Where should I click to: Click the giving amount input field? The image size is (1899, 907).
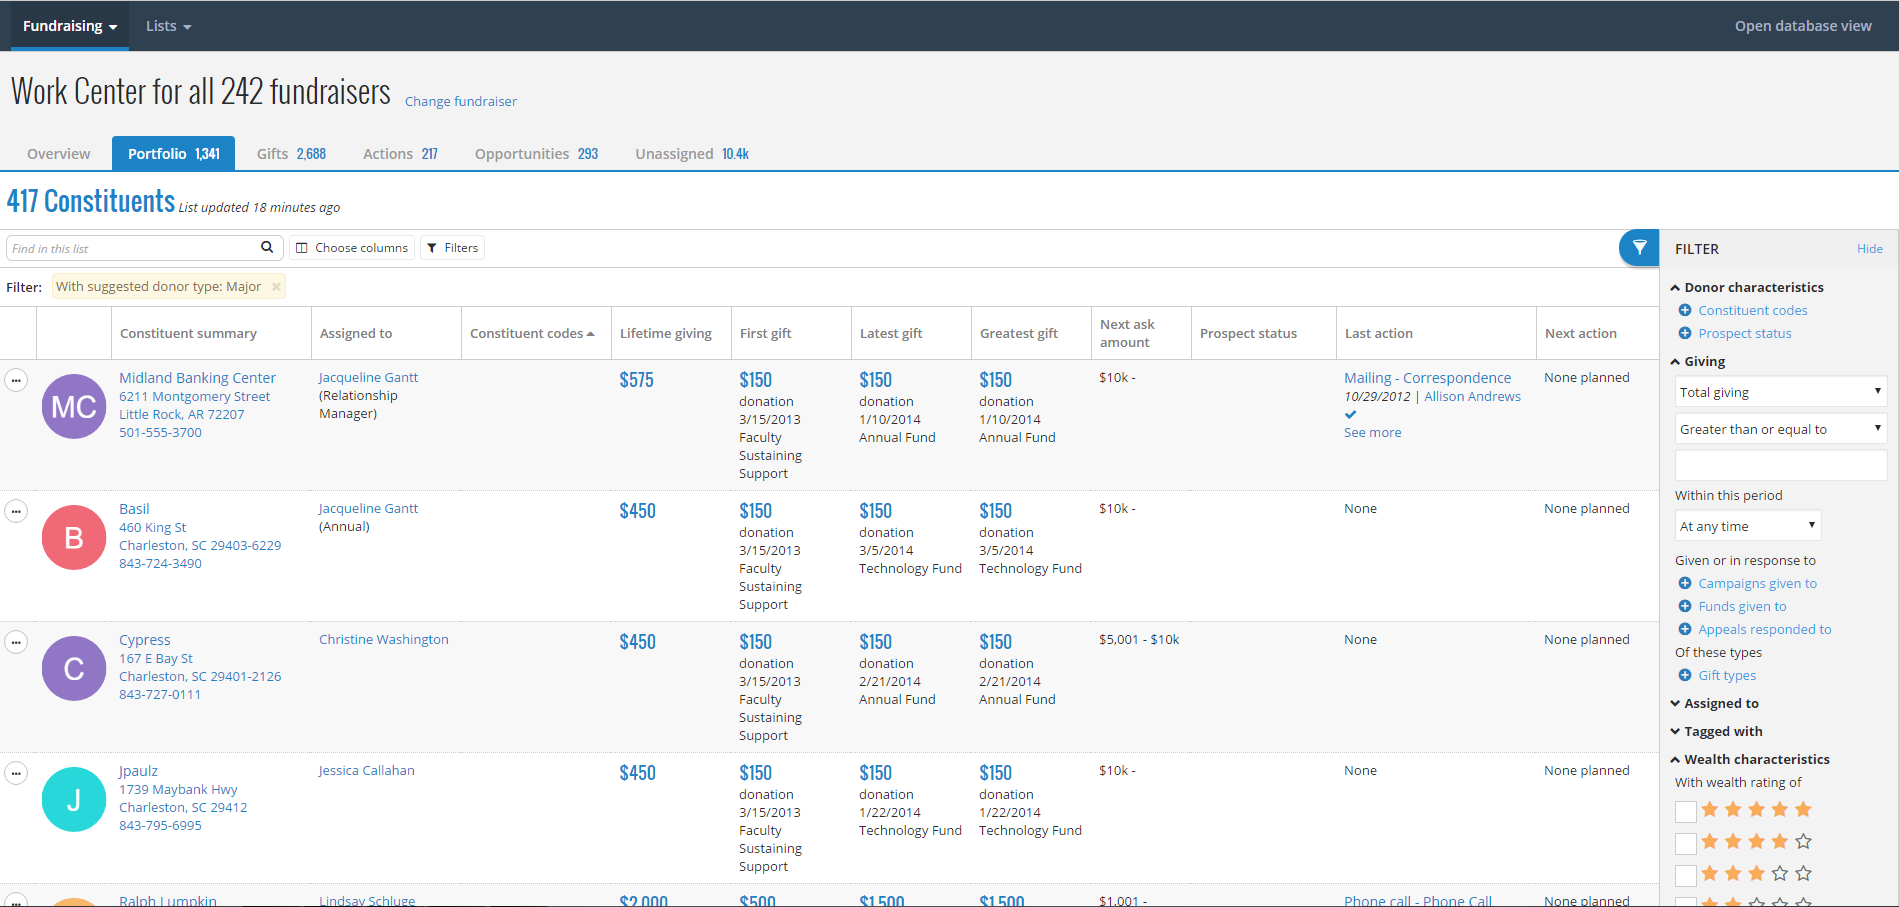click(1781, 465)
